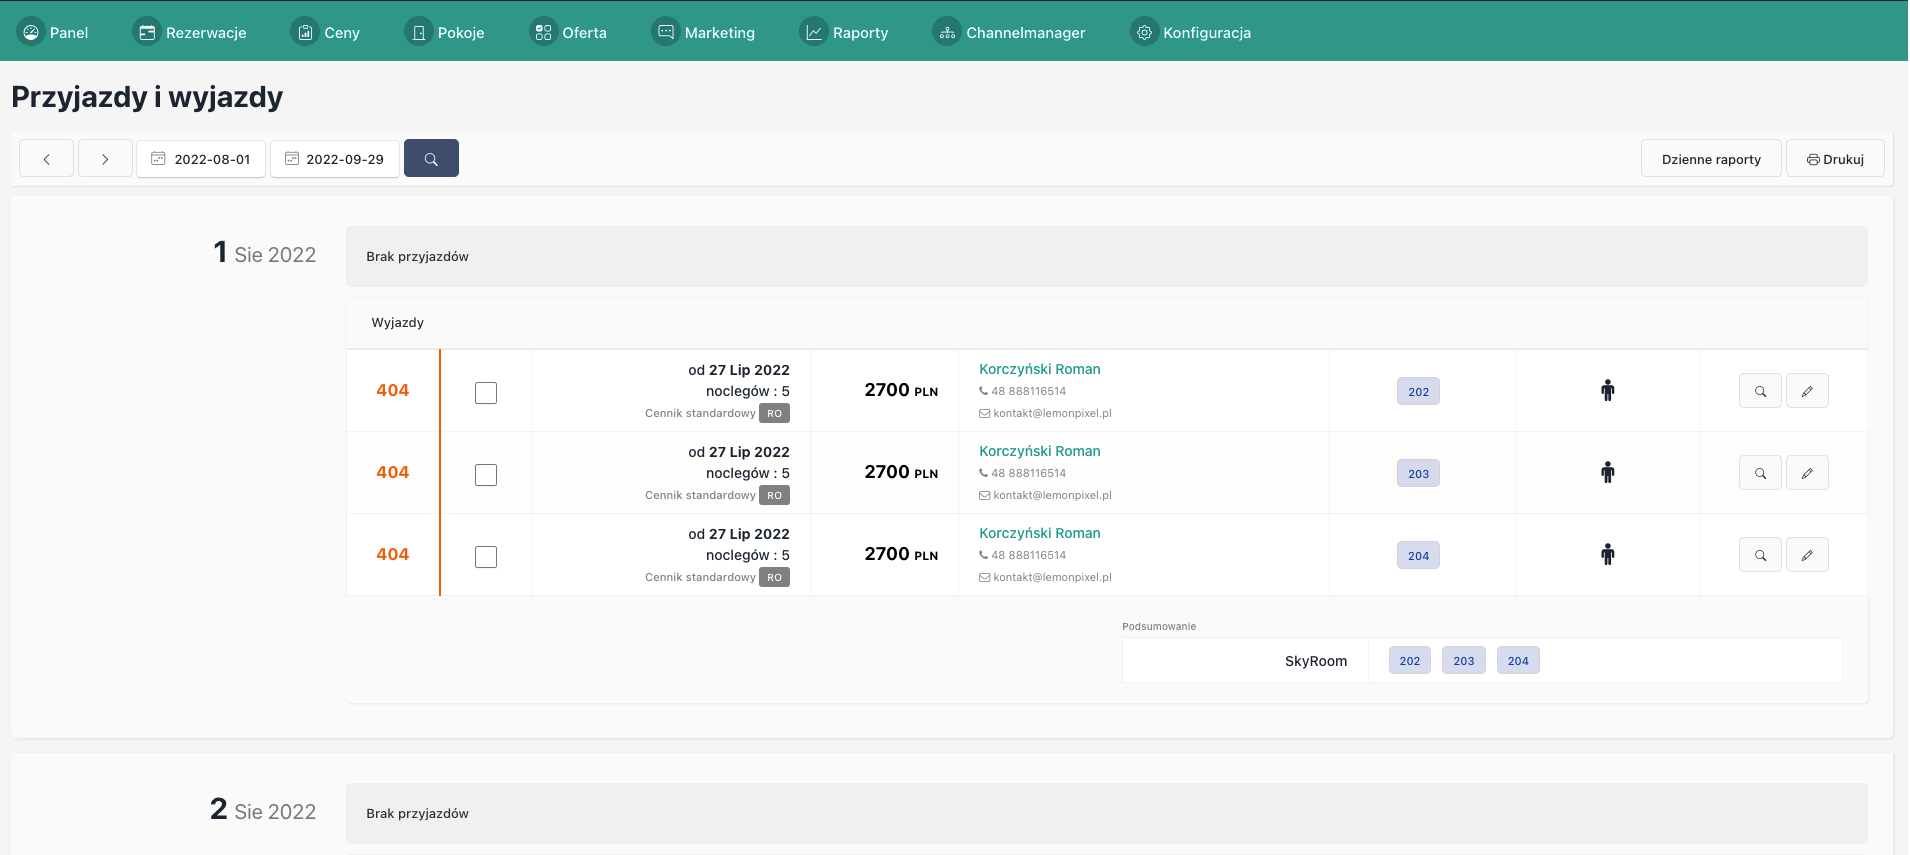Click the reservation number 404 in room 203 row
1910x855 pixels.
point(393,472)
